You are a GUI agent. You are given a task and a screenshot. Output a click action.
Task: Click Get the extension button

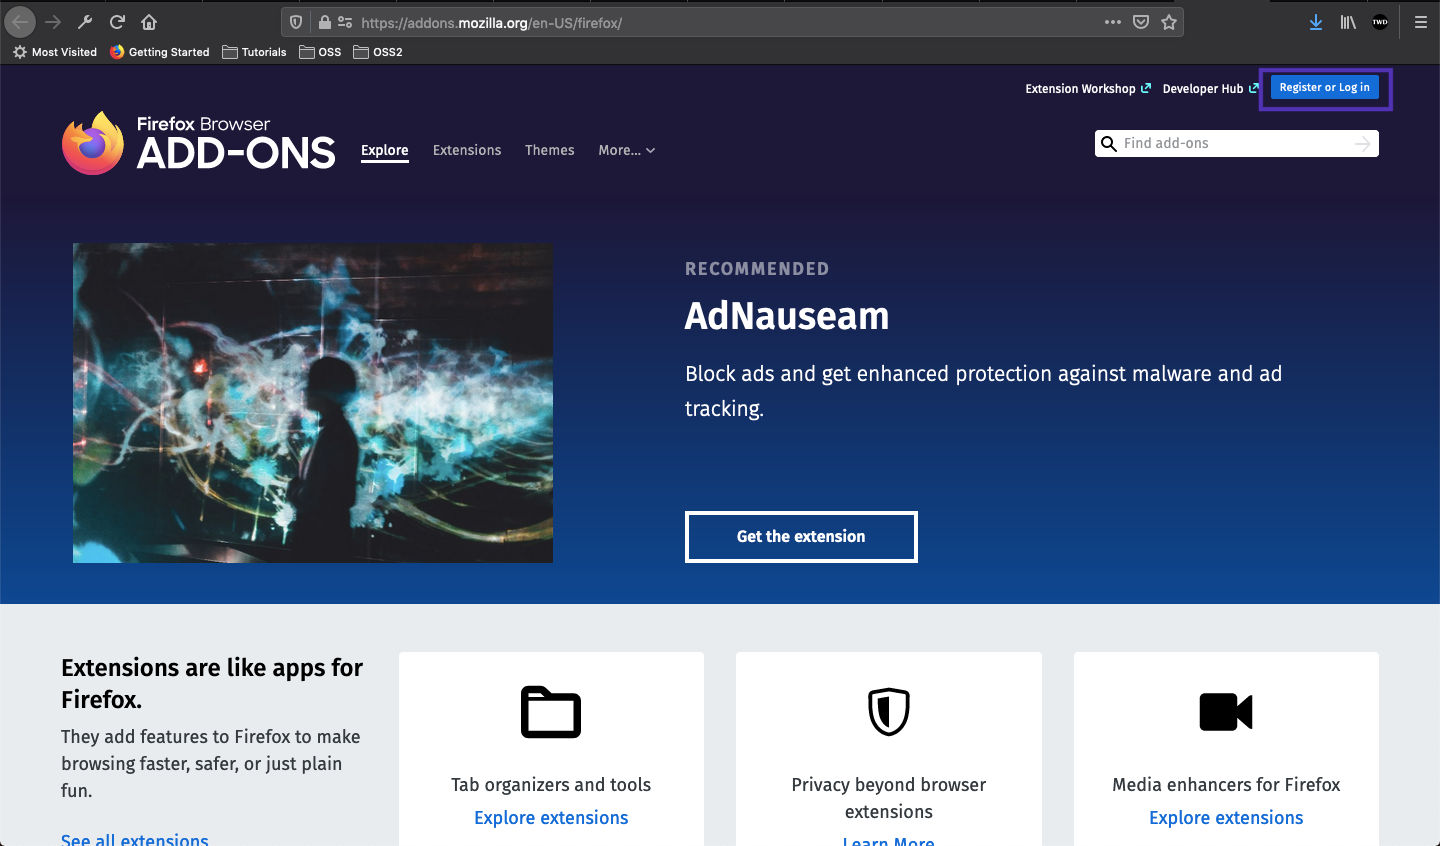(x=801, y=537)
